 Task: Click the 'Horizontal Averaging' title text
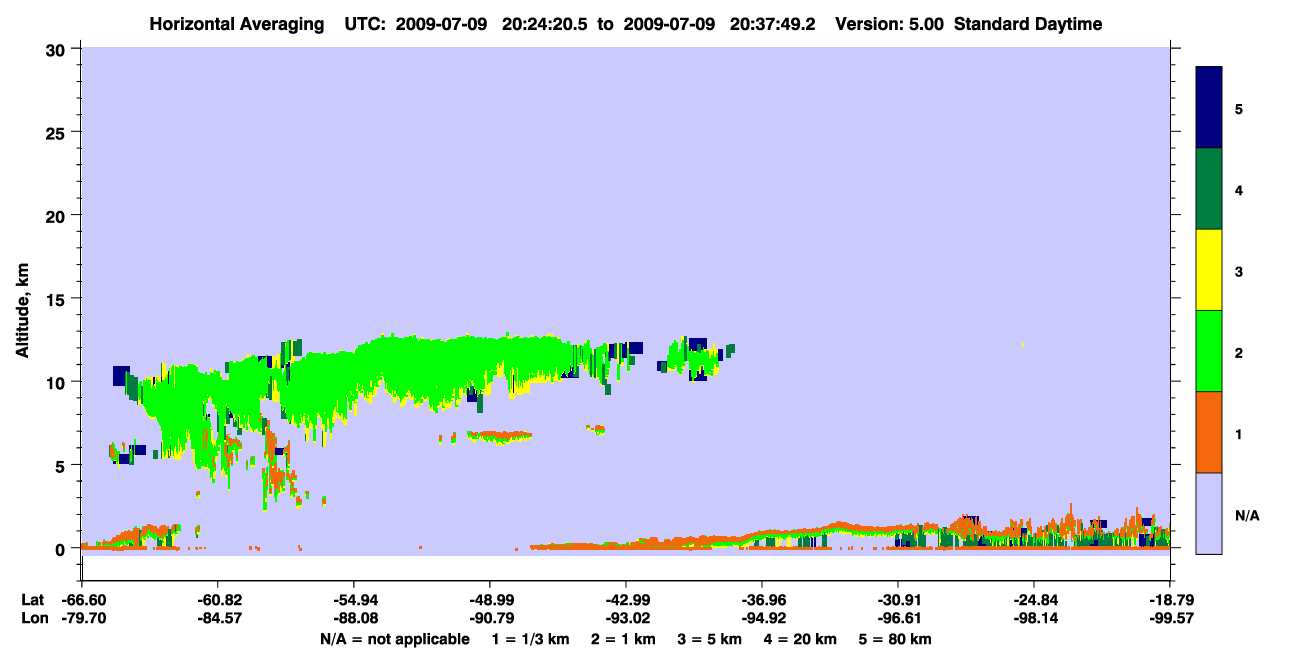click(236, 24)
